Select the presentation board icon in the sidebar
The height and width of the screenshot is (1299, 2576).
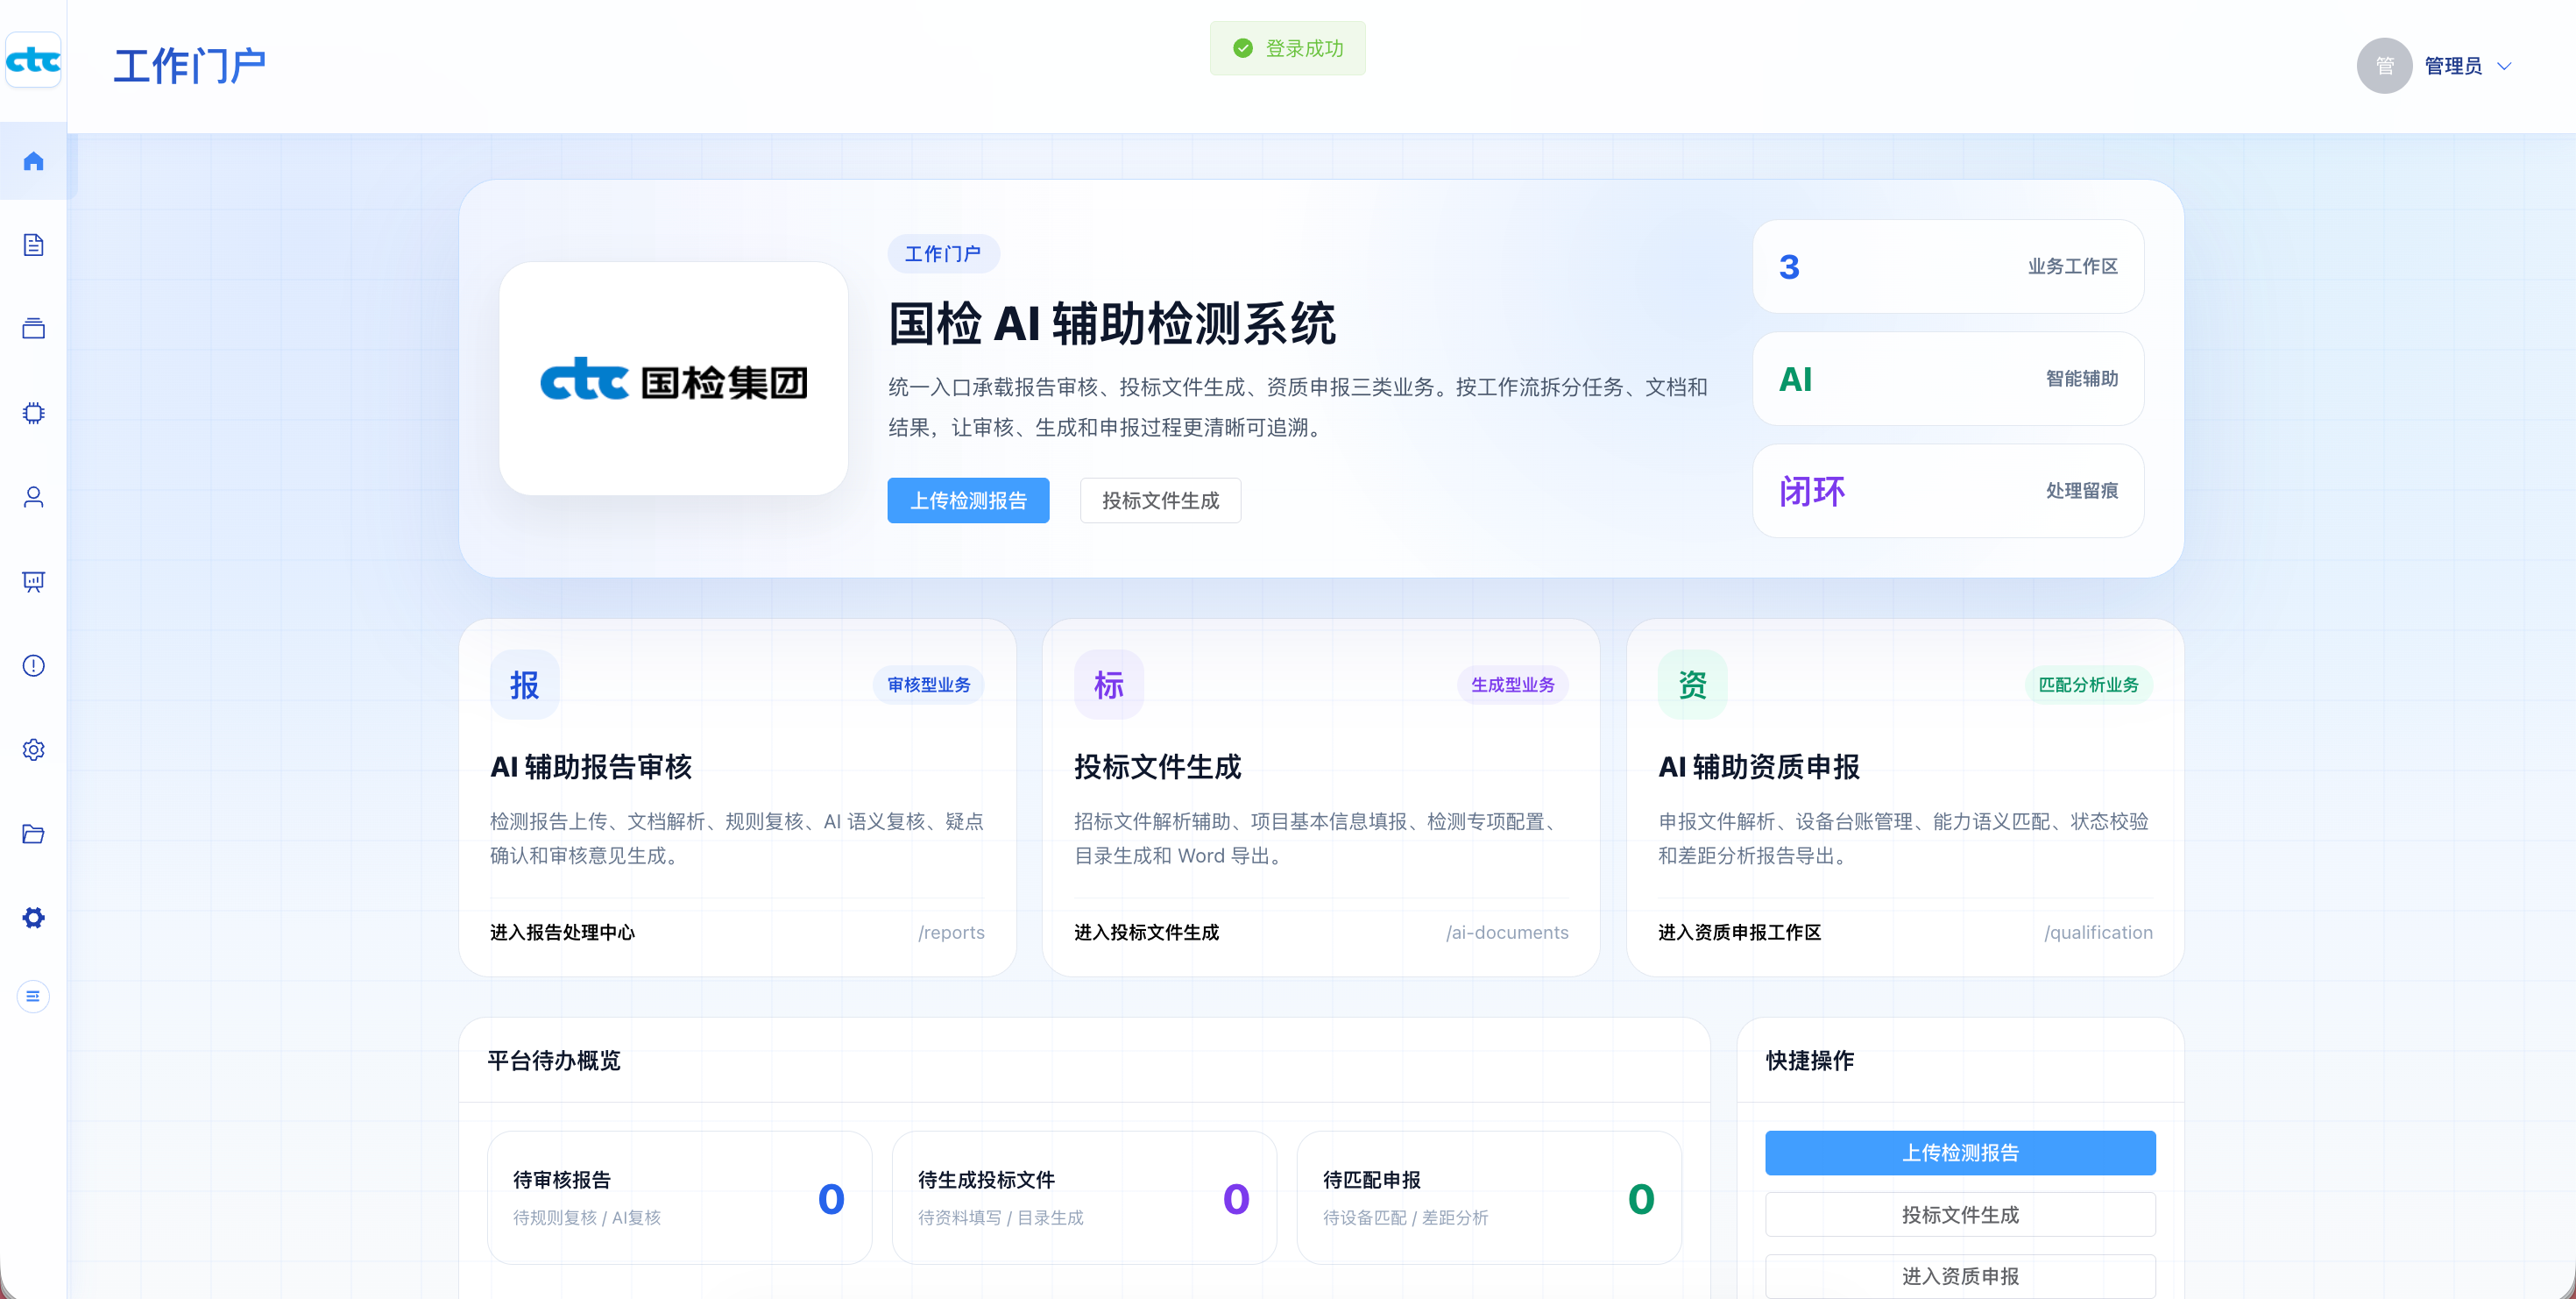coord(33,581)
